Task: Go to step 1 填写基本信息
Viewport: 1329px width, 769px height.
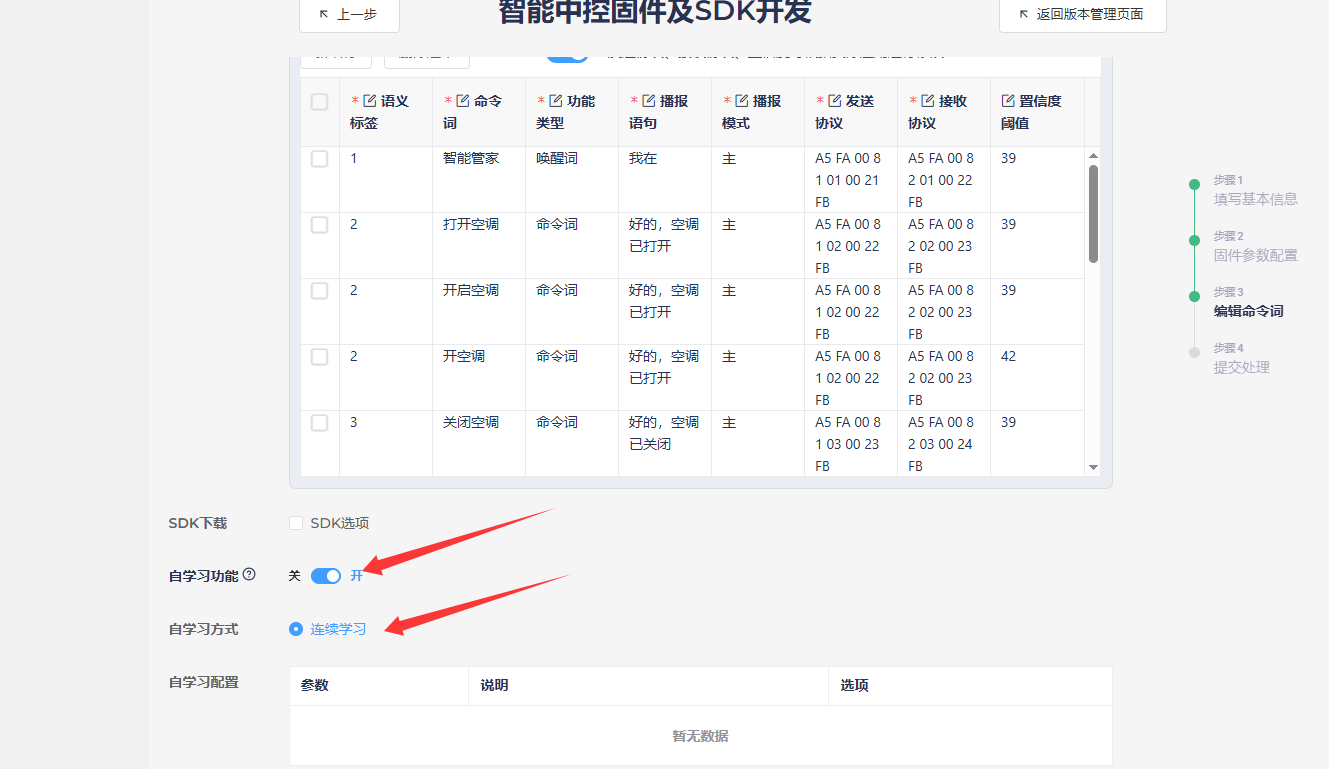Action: [1255, 199]
